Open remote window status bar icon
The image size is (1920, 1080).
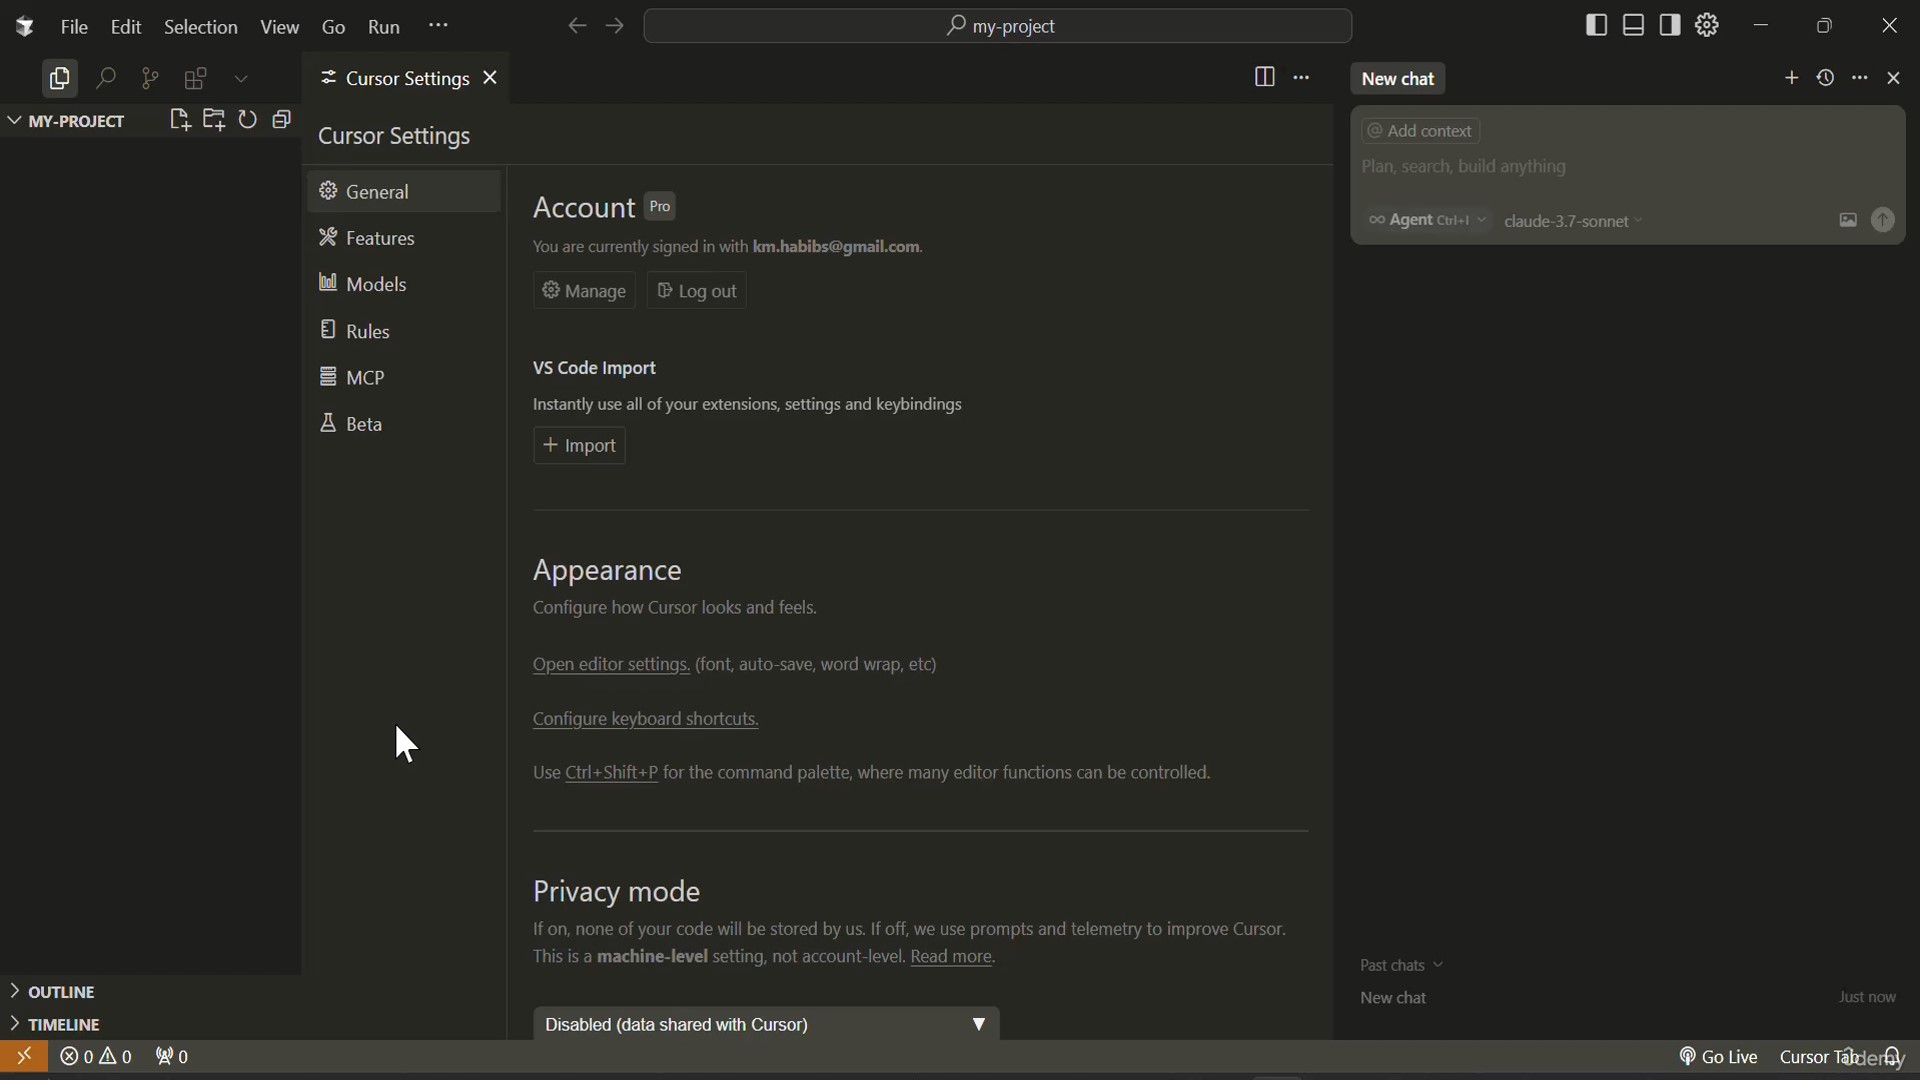(24, 1057)
